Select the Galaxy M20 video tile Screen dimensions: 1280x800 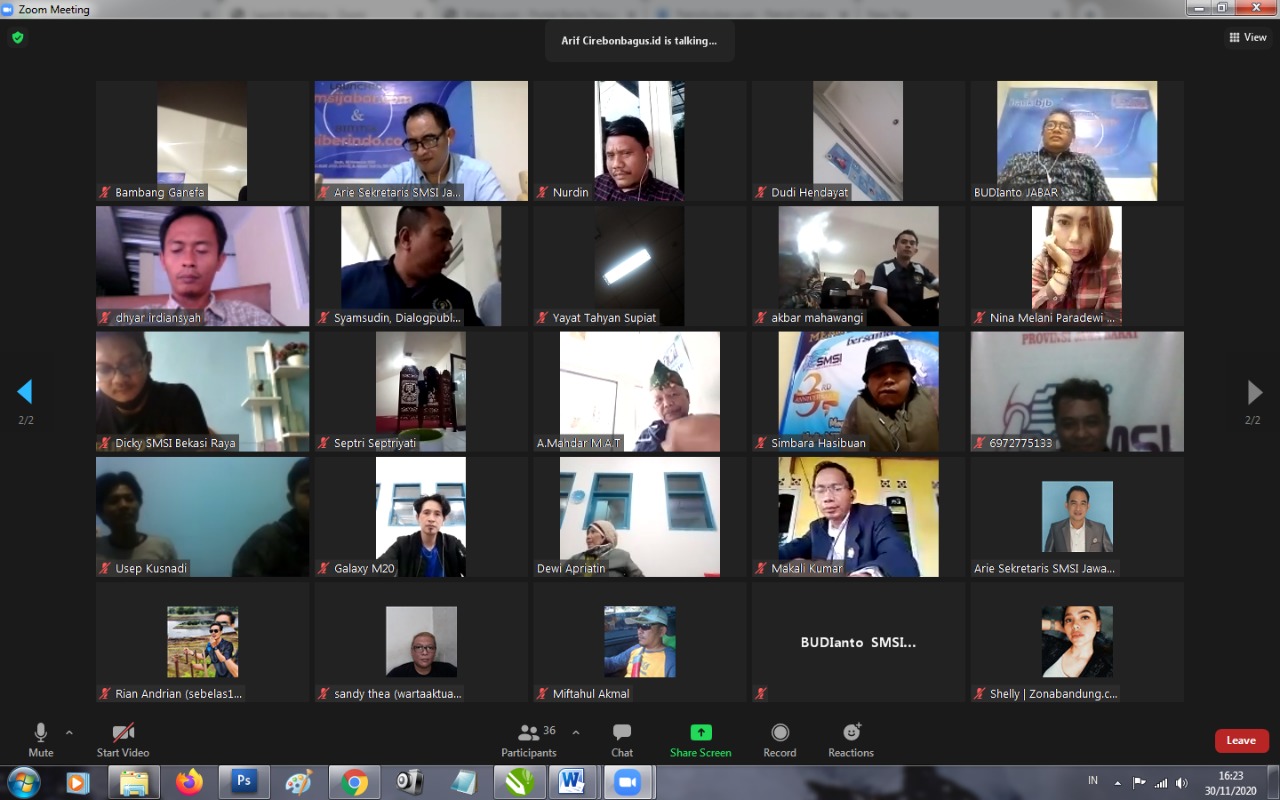(x=421, y=517)
